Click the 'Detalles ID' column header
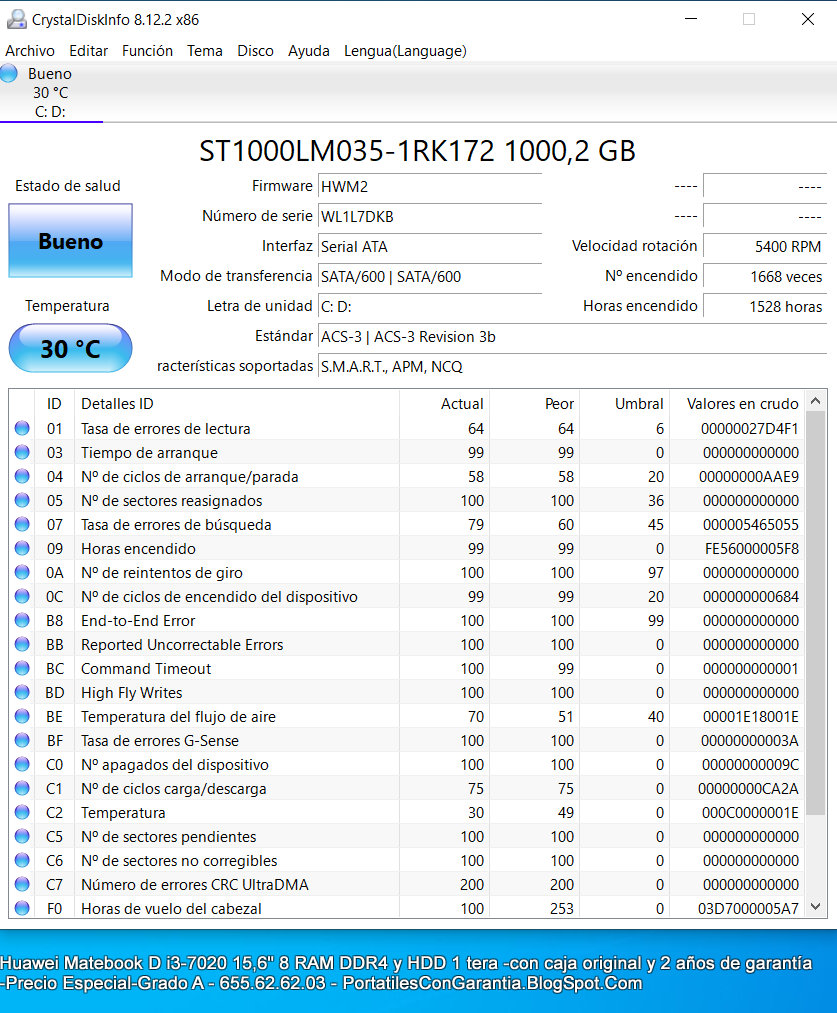This screenshot has height=1013, width=837. pos(236,404)
